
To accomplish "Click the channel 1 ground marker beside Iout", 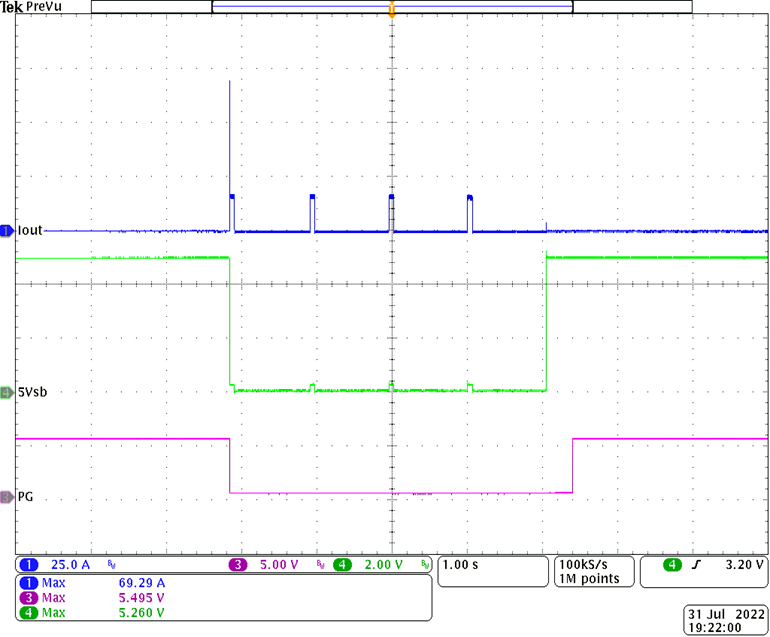I will tap(7, 230).
